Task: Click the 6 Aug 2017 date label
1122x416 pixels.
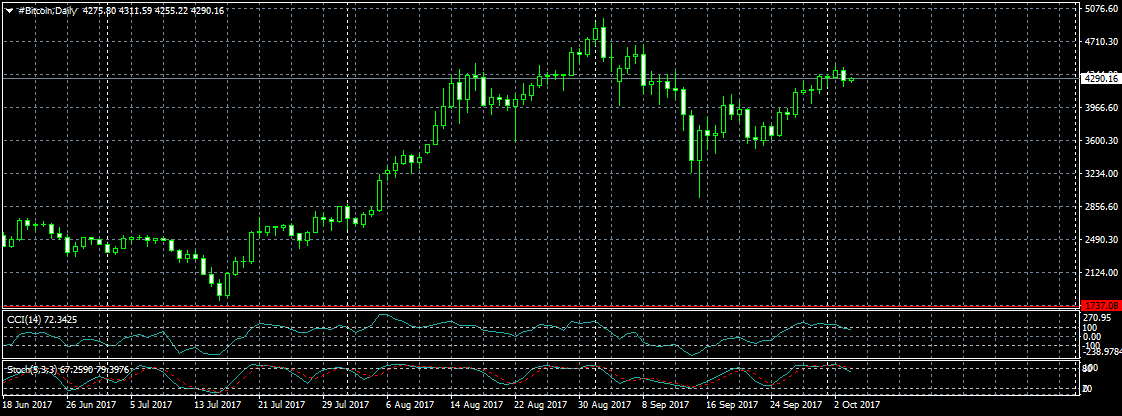Action: [409, 406]
